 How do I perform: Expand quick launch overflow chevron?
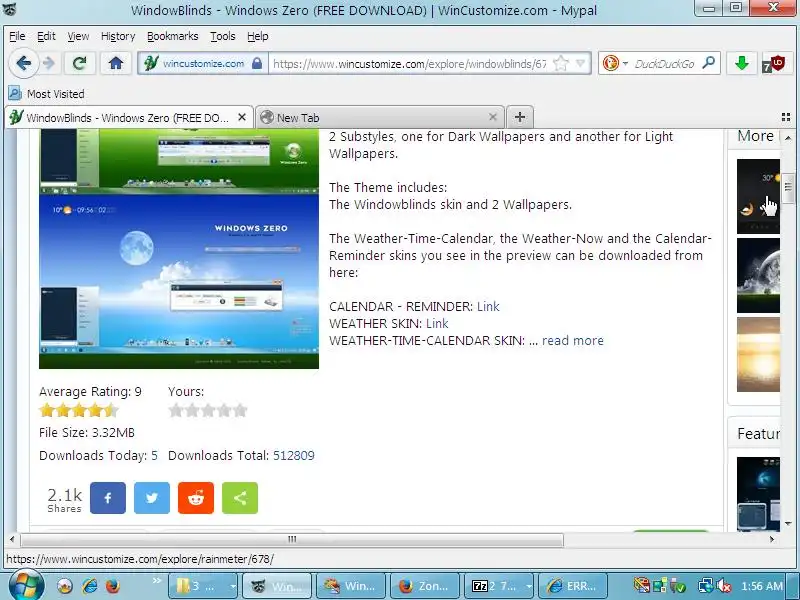156,580
